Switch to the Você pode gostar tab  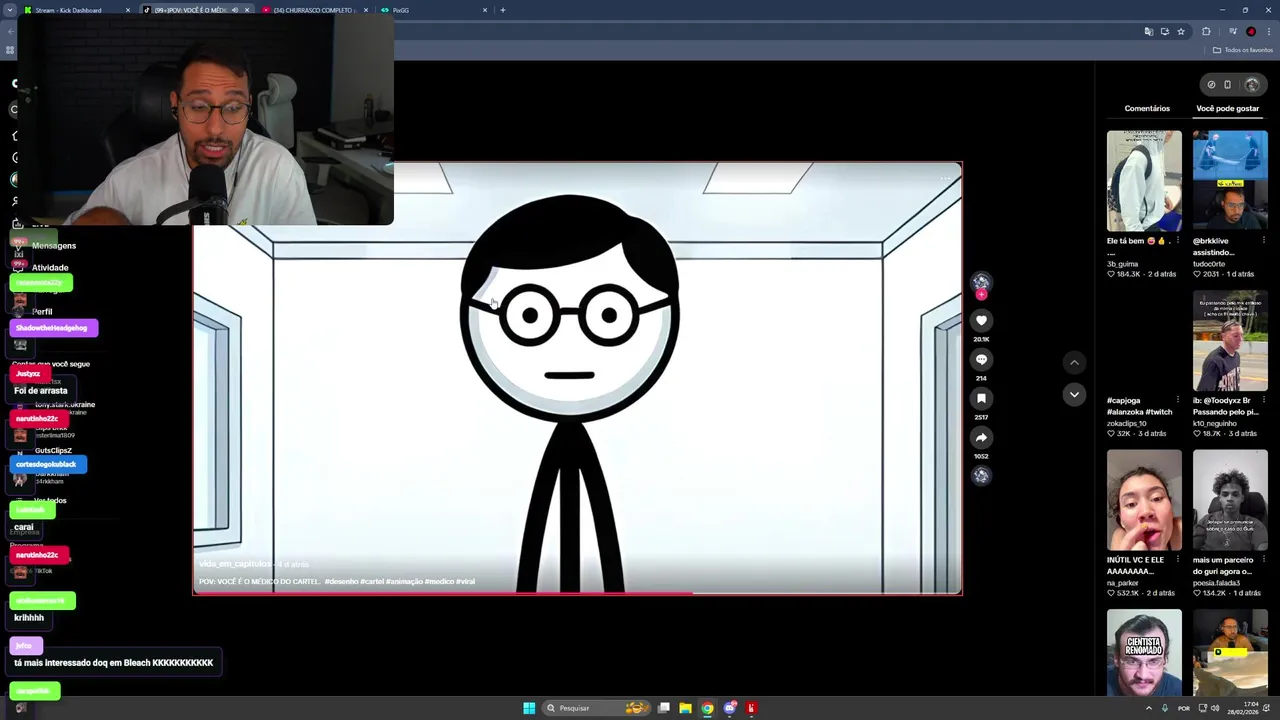pos(1228,108)
